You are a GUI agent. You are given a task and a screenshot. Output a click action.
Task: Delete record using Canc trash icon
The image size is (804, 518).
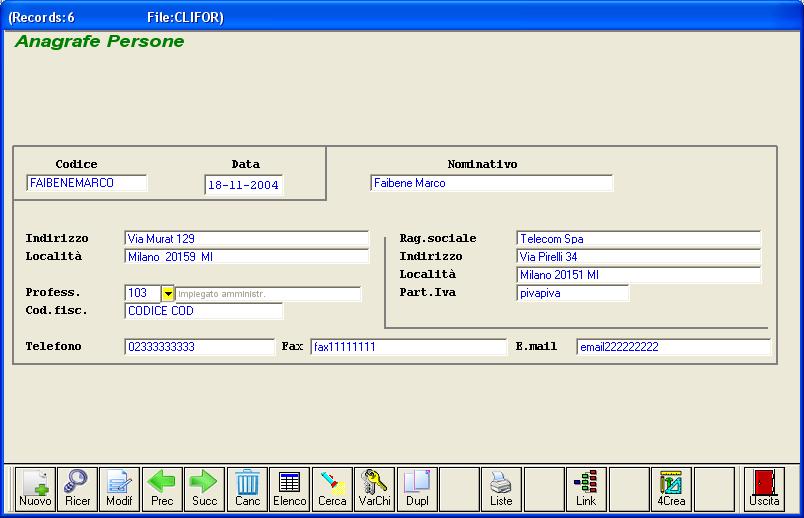[247, 487]
